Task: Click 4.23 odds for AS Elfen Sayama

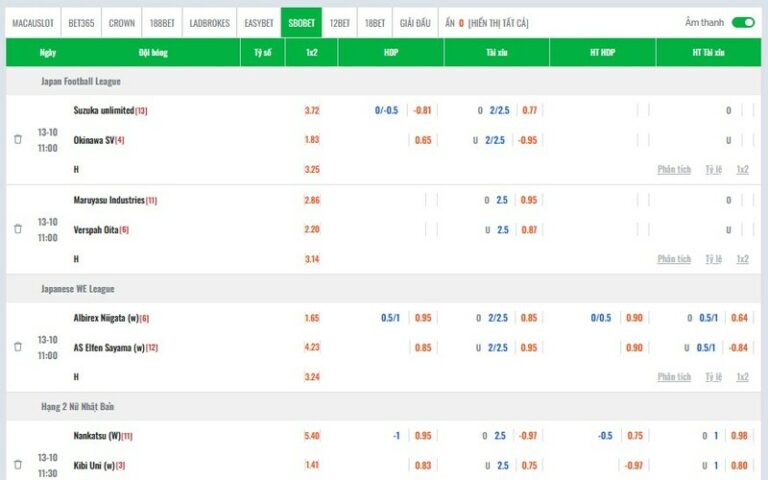Action: point(312,348)
